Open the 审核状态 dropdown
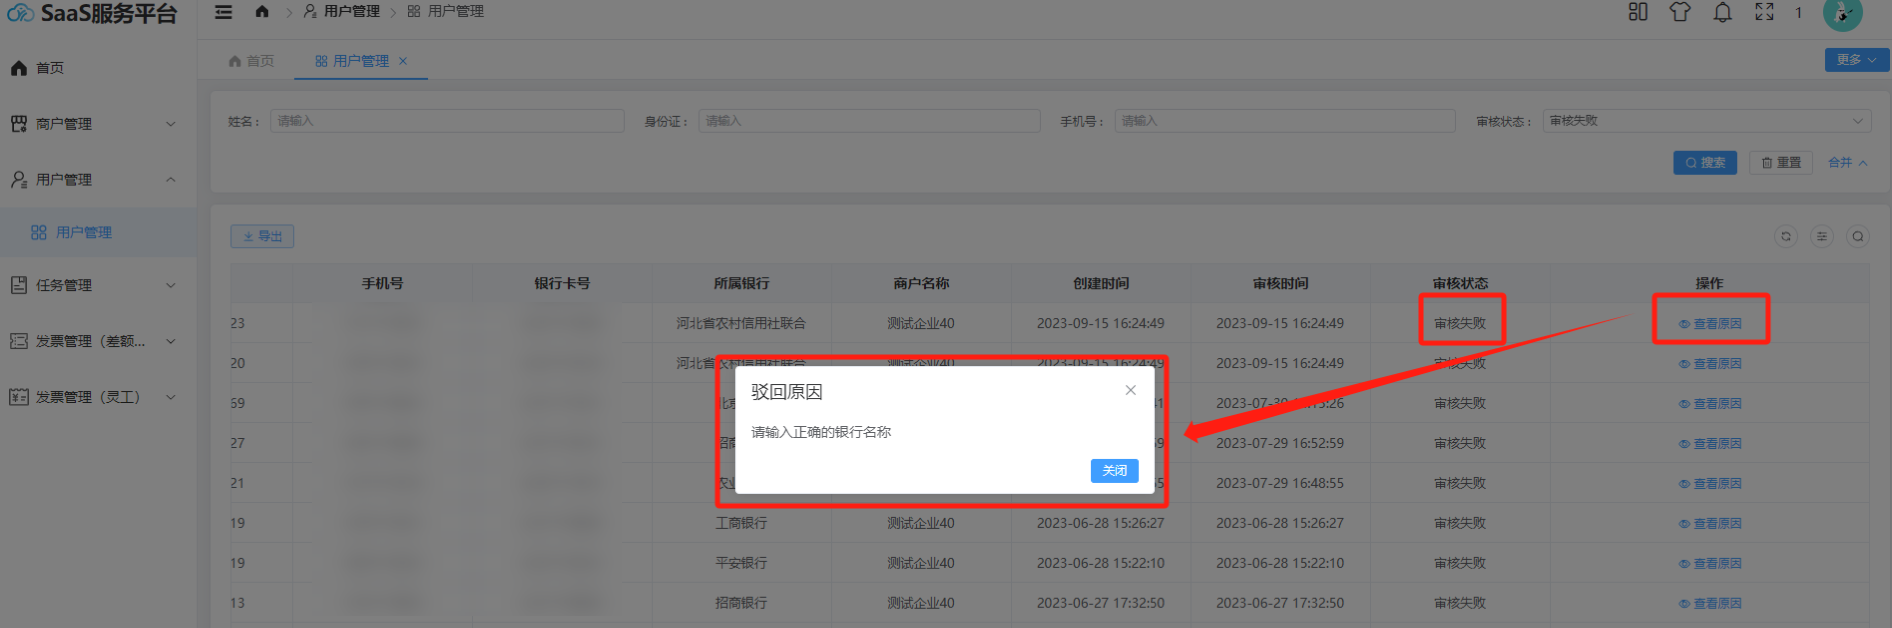Screen dimensions: 1892x628 click(x=1705, y=121)
